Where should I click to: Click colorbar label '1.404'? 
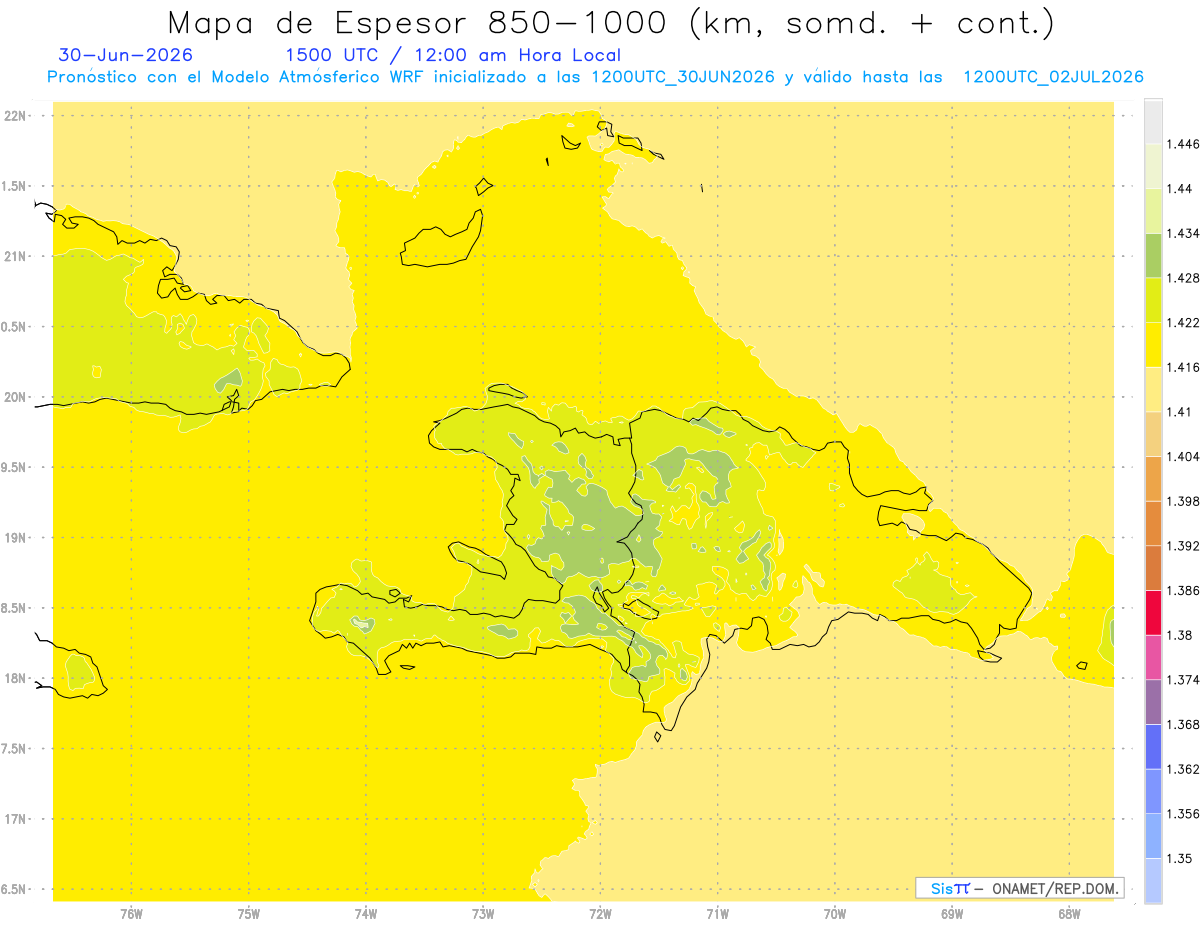[1183, 456]
